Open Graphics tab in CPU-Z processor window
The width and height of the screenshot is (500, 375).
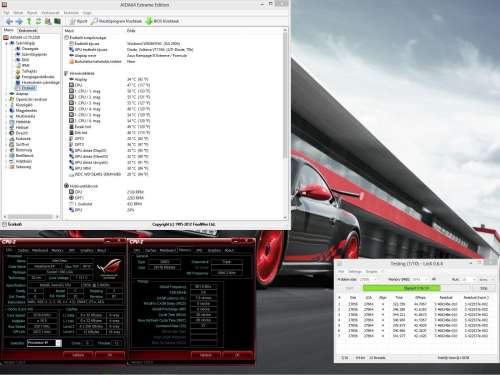point(87,250)
